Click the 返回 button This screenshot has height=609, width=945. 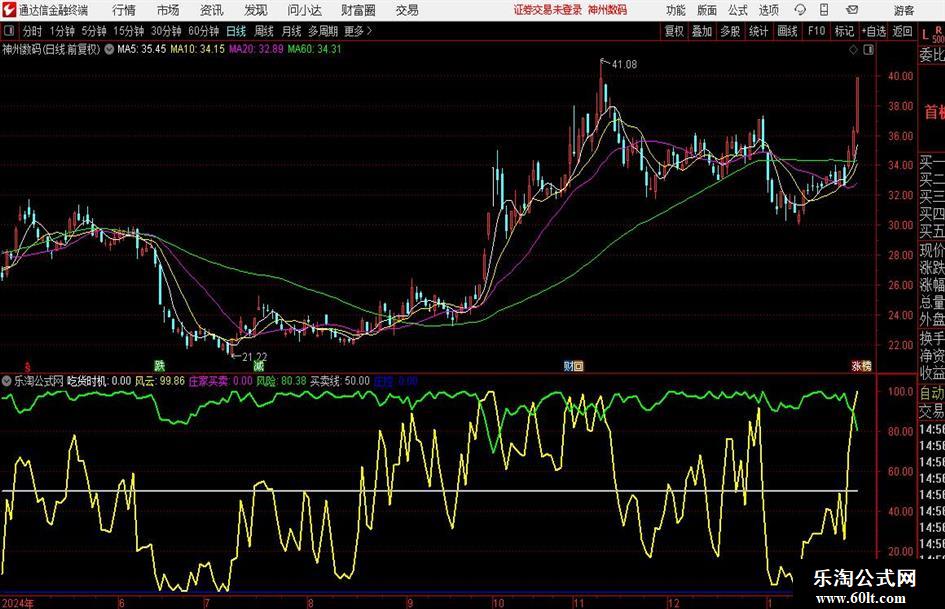click(902, 31)
